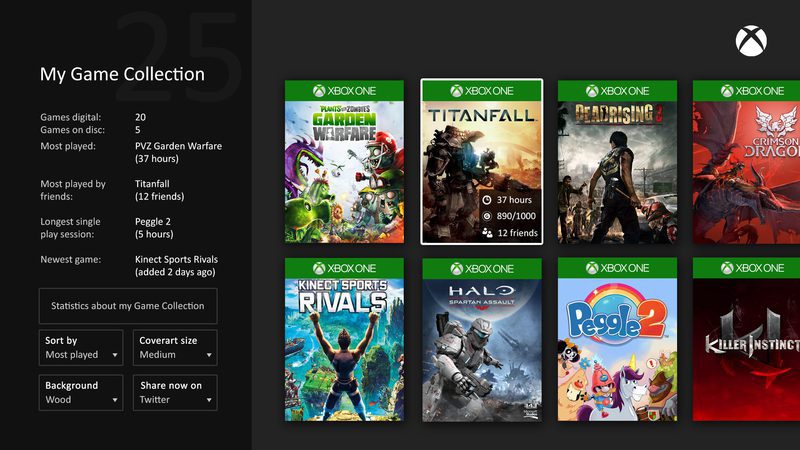Open the Background dropdown set to Wood

click(82, 392)
